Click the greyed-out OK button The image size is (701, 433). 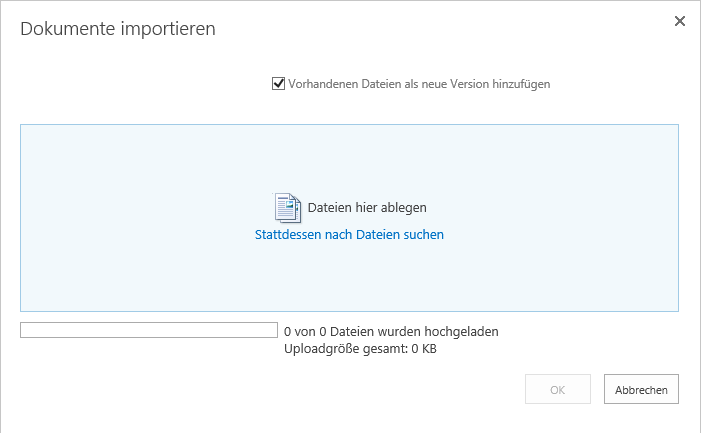(557, 389)
